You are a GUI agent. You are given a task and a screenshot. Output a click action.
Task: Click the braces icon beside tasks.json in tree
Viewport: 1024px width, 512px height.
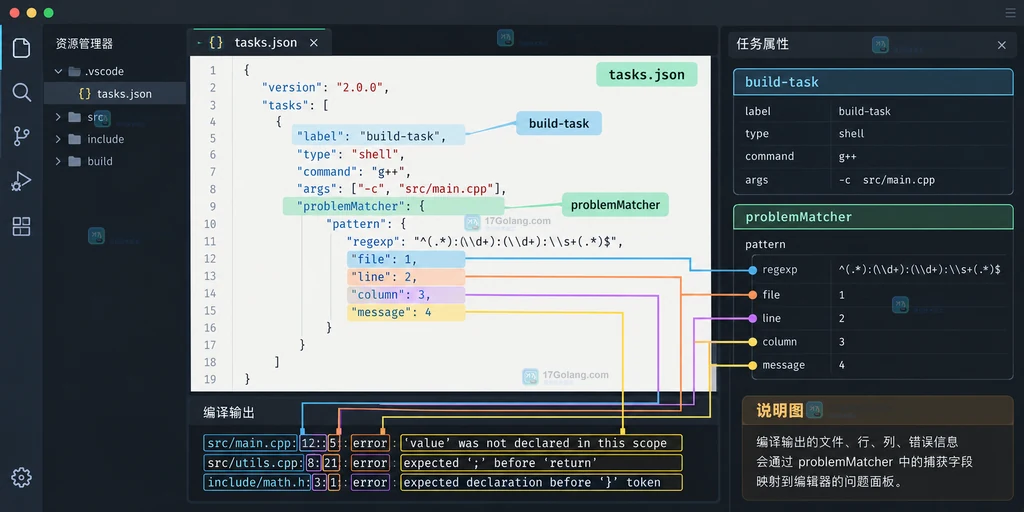(x=84, y=93)
